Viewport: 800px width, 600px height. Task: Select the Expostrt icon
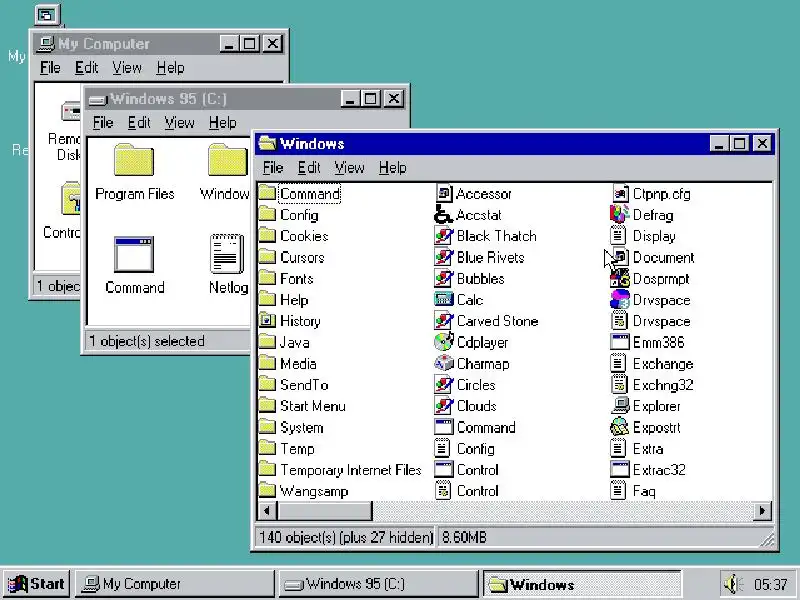(x=619, y=428)
